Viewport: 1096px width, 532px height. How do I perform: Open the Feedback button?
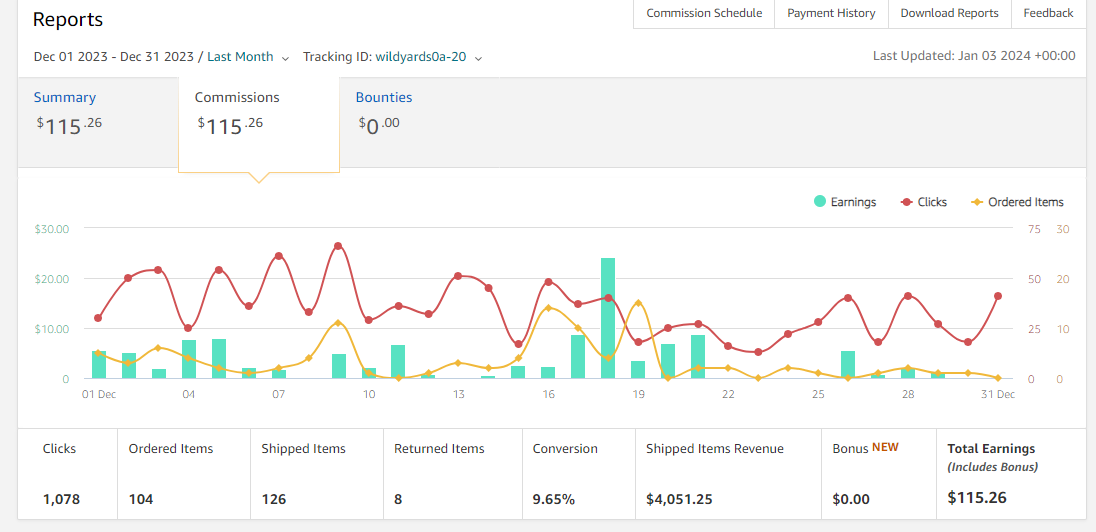(x=1048, y=13)
